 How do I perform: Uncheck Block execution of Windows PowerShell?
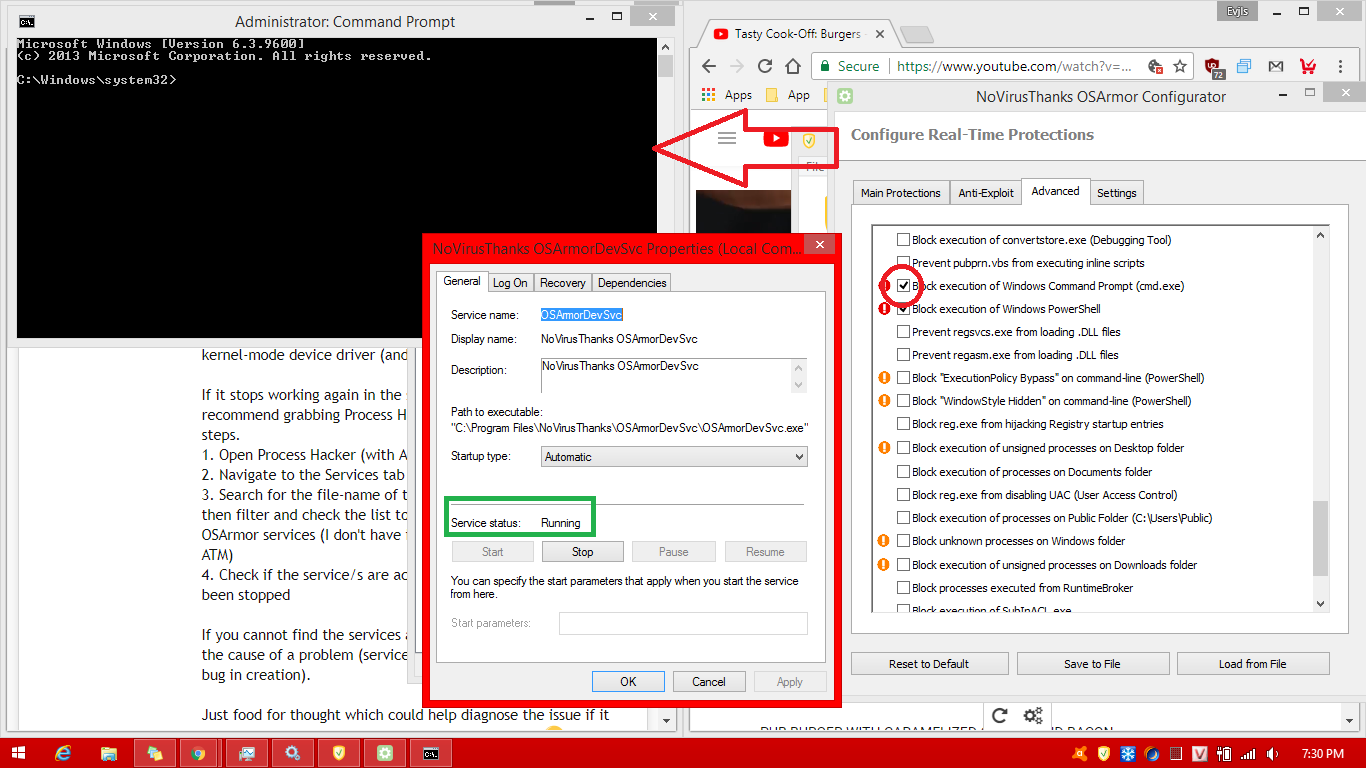pyautogui.click(x=904, y=309)
